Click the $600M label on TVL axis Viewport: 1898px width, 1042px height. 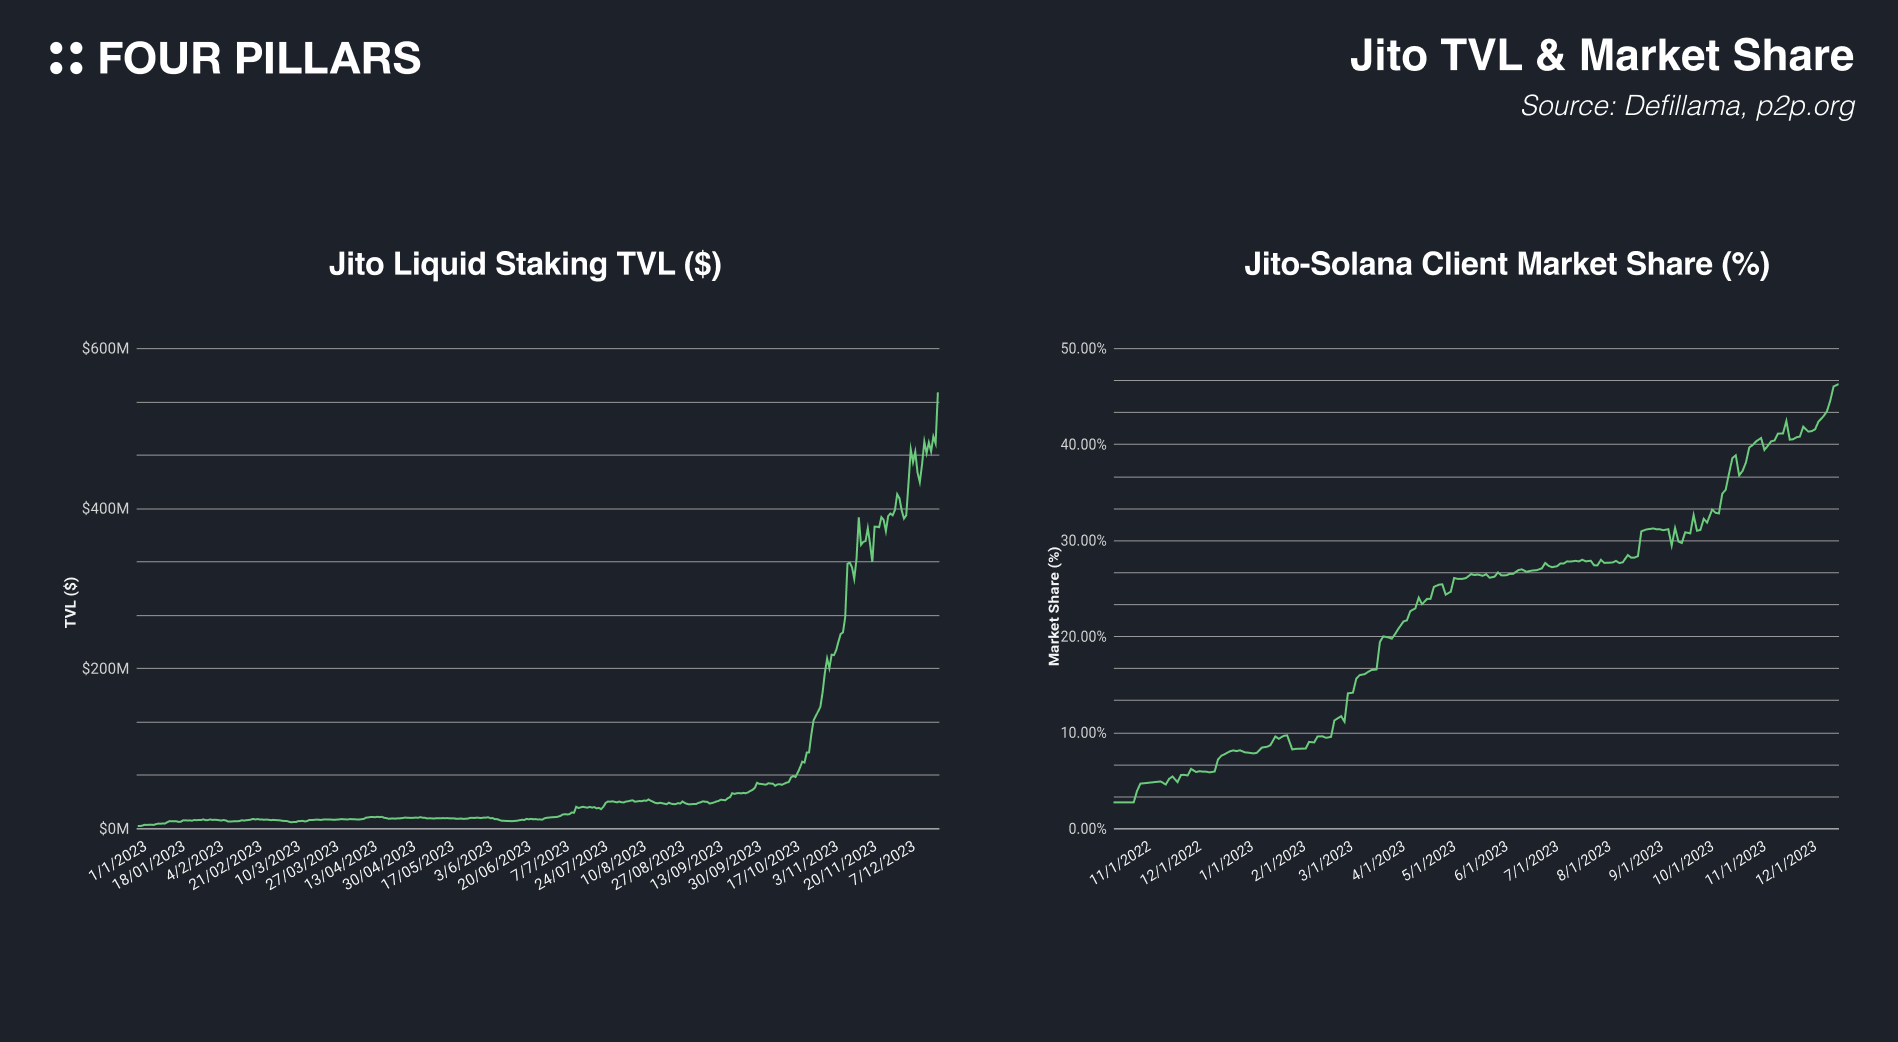click(x=105, y=349)
